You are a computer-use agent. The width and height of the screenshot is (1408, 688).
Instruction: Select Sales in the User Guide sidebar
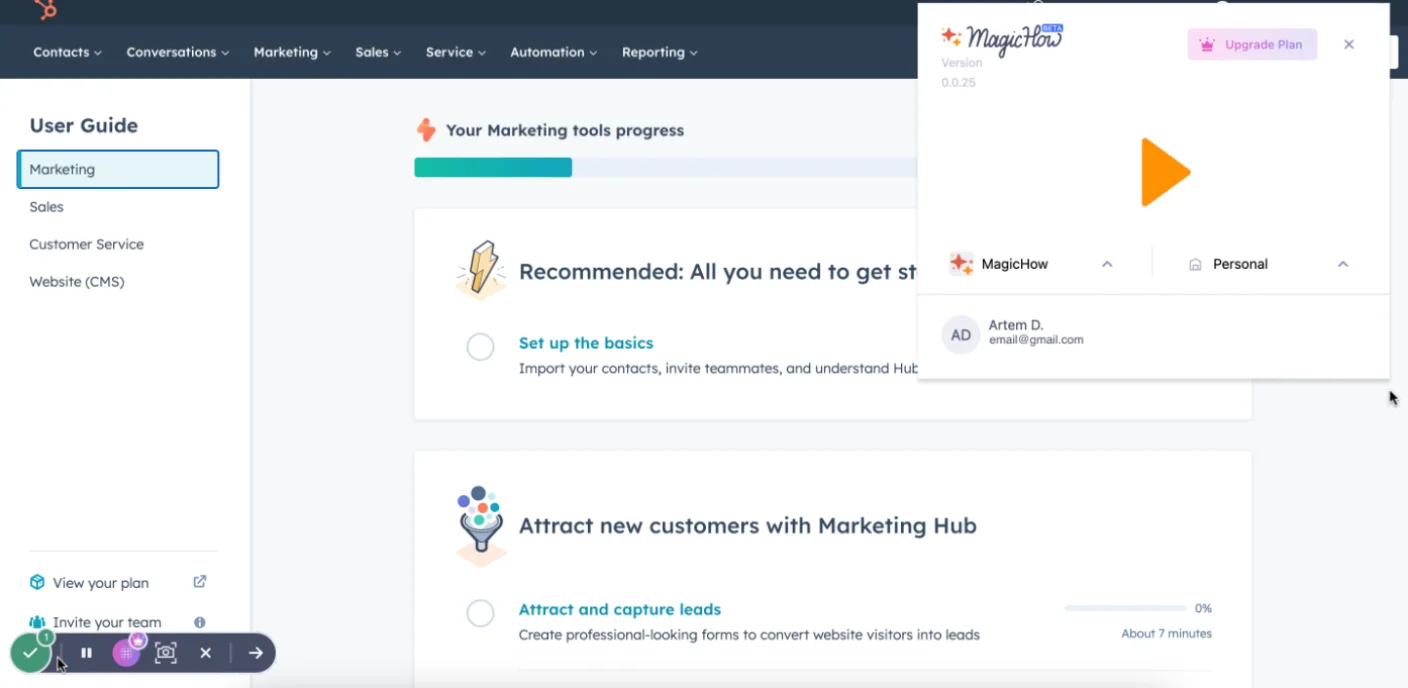pos(47,207)
